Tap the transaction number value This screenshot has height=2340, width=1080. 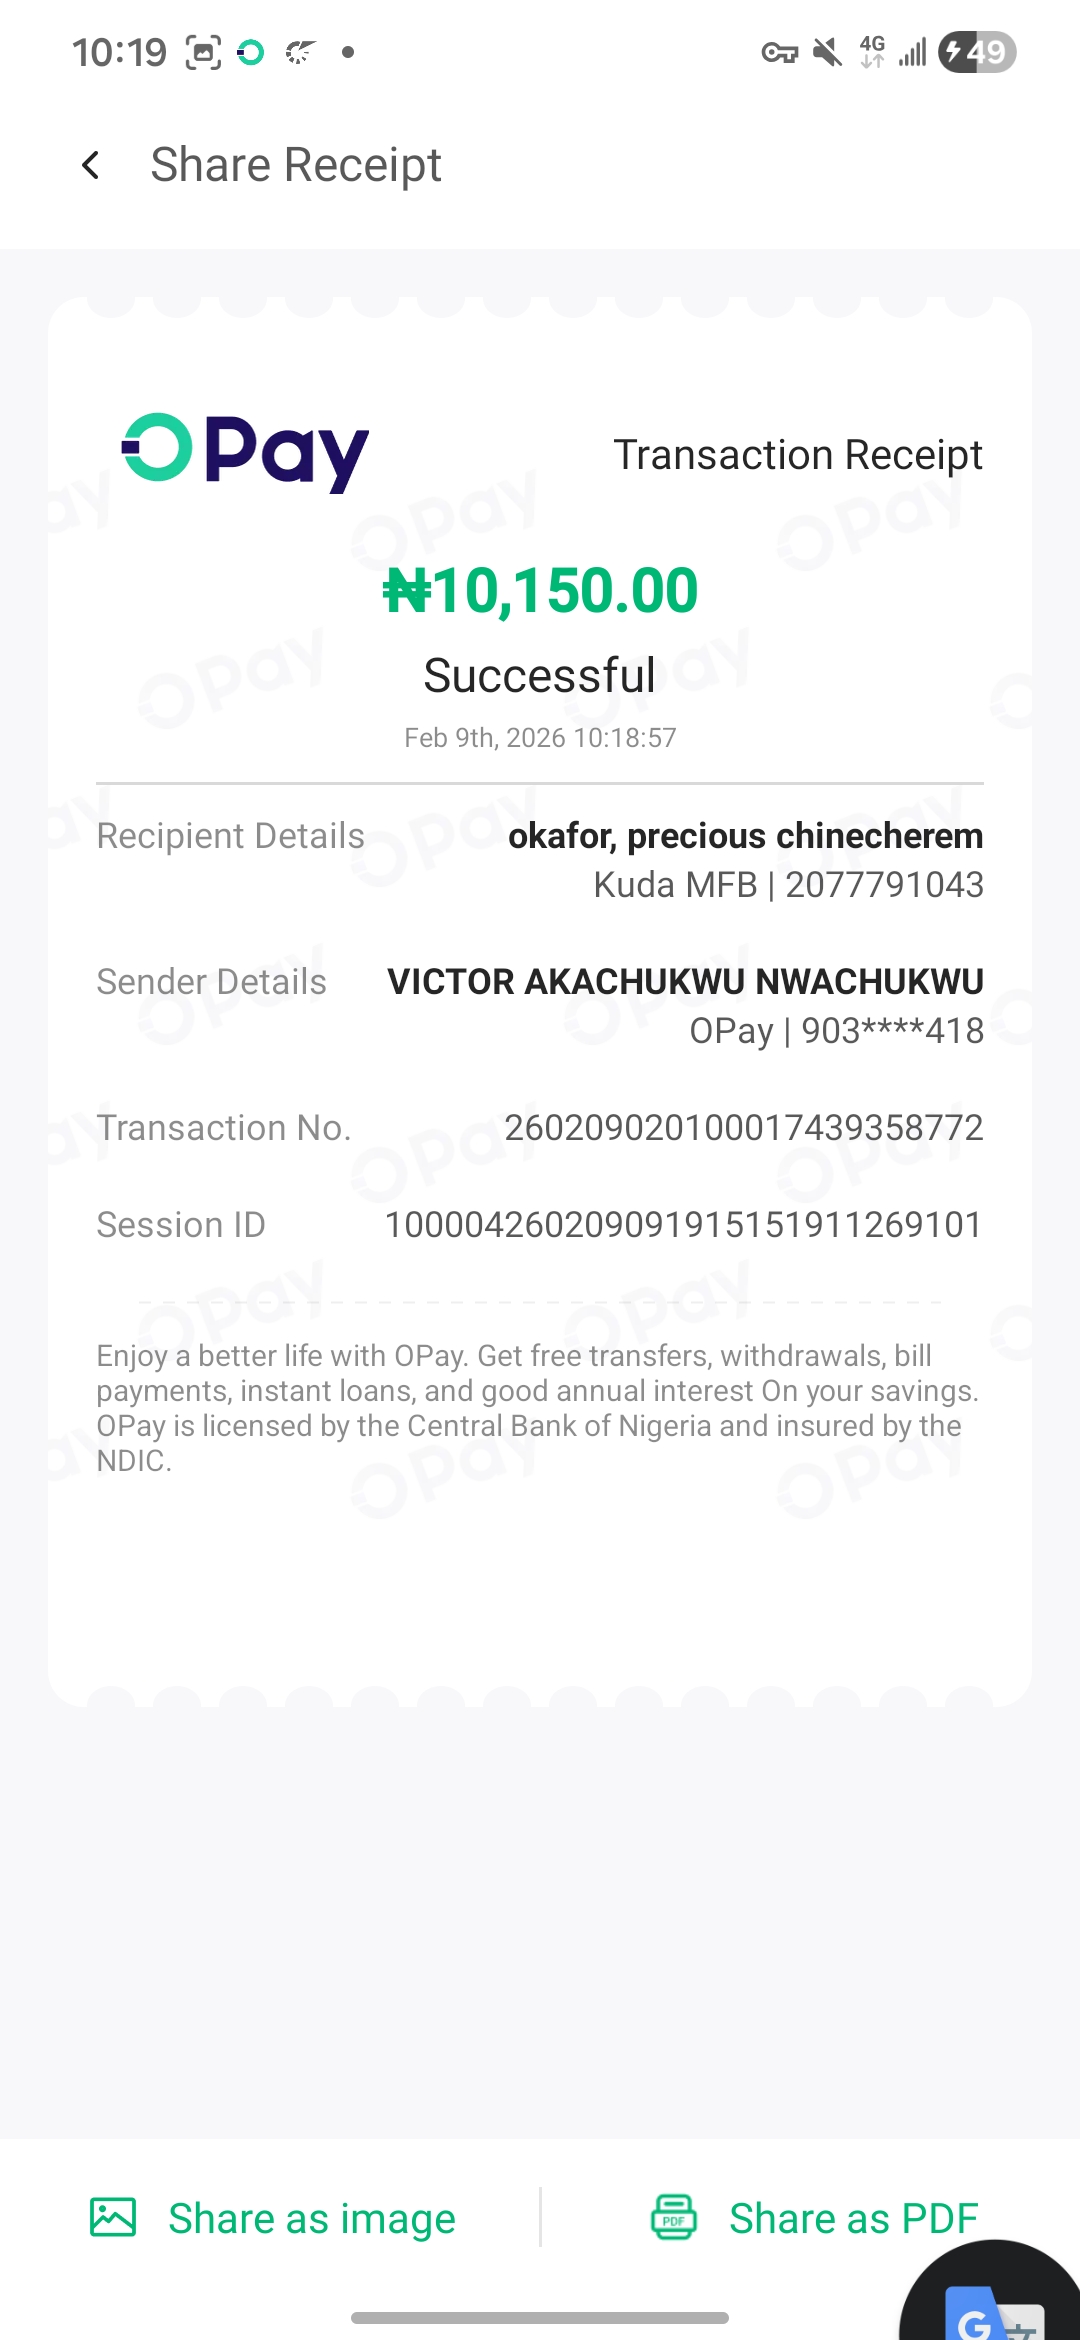pos(743,1128)
